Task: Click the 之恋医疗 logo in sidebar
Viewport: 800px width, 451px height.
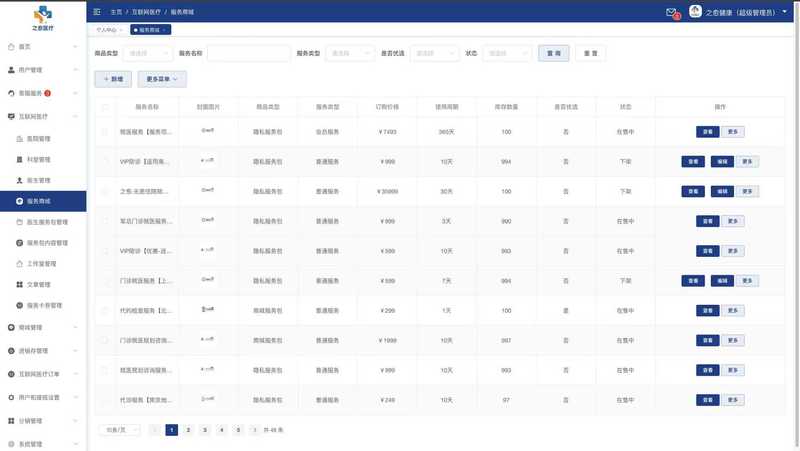Action: coord(43,18)
